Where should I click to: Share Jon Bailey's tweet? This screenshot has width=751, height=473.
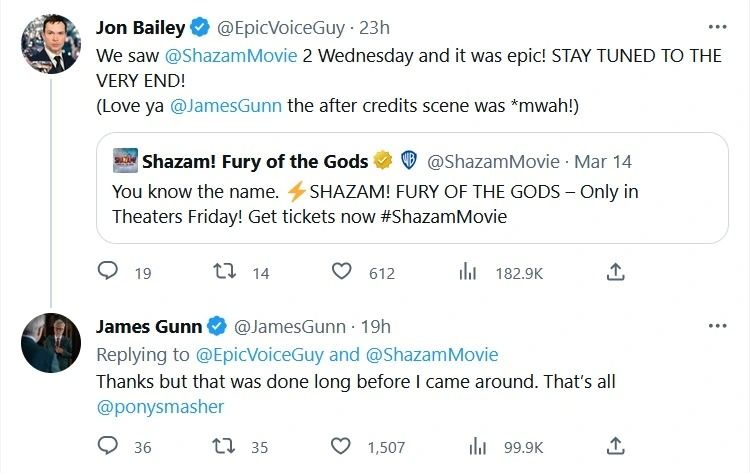point(616,272)
